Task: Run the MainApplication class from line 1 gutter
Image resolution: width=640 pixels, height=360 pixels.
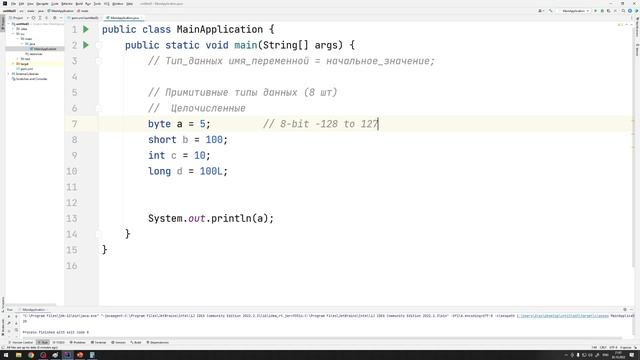Action: point(86,29)
